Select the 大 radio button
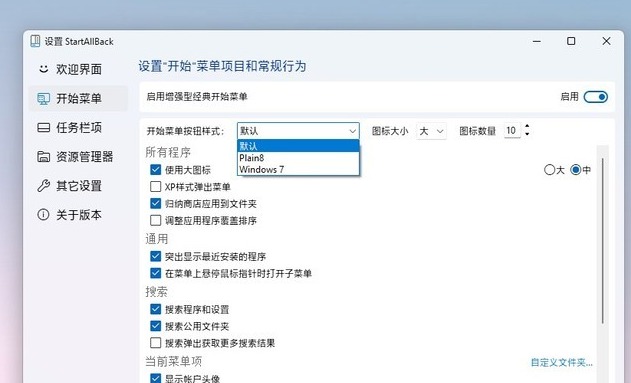This screenshot has width=631, height=383. coord(549,170)
